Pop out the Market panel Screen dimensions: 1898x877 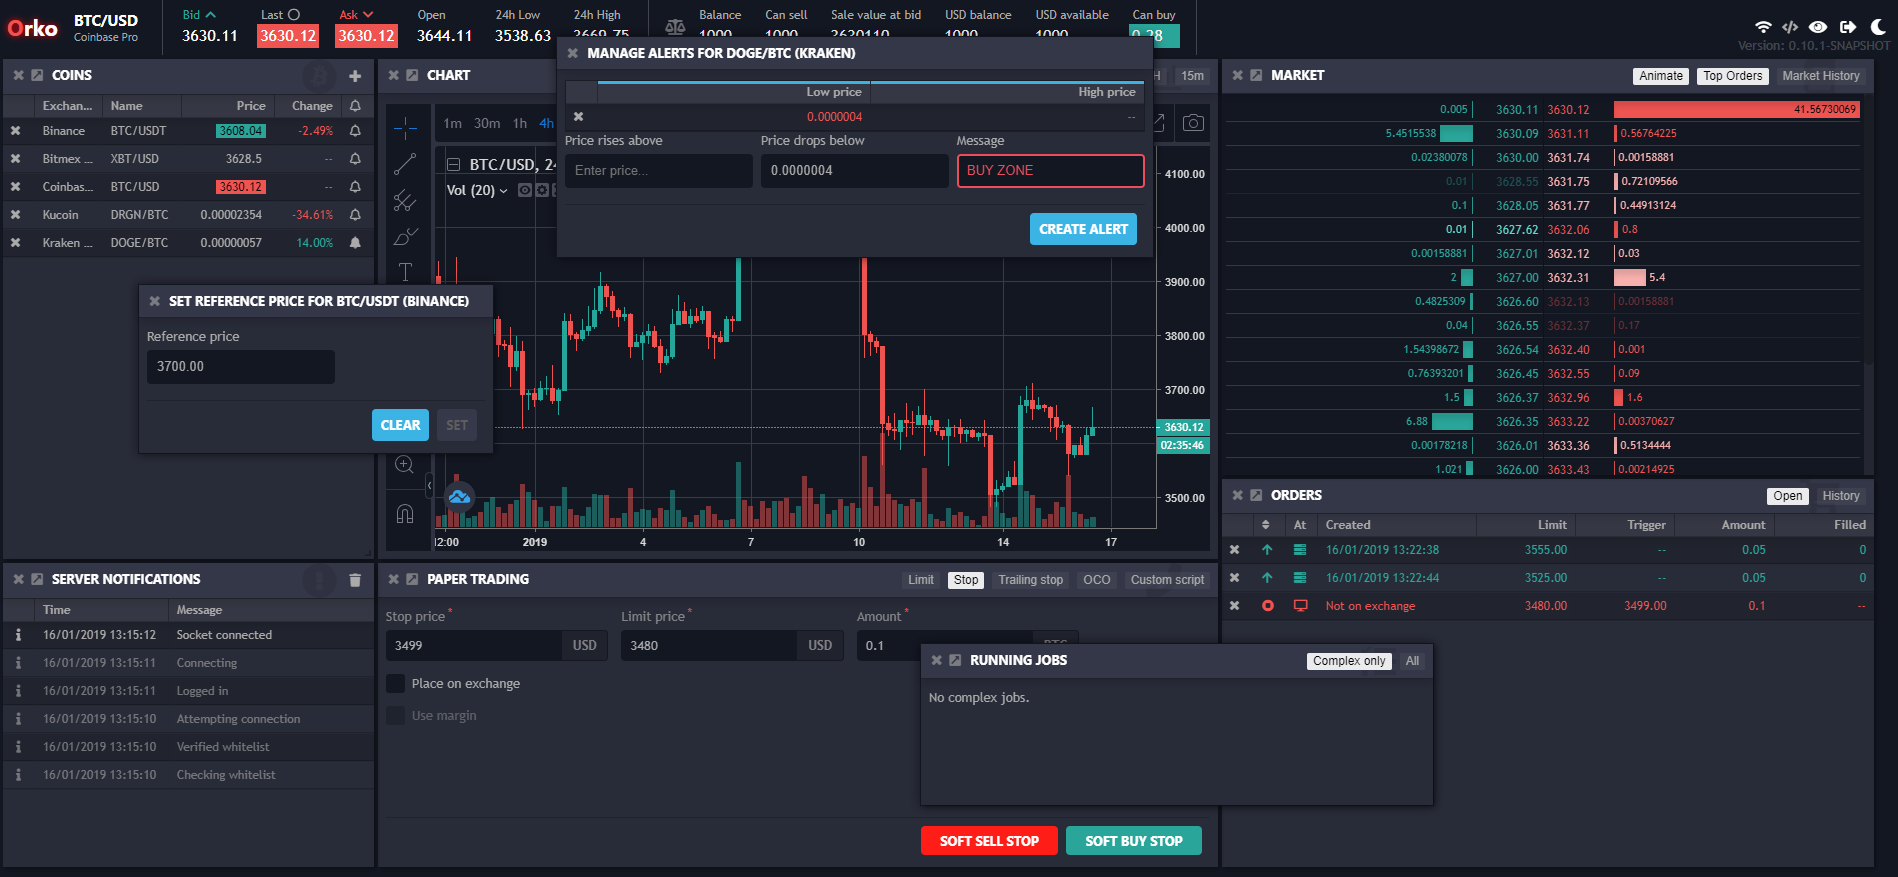pyautogui.click(x=1256, y=76)
